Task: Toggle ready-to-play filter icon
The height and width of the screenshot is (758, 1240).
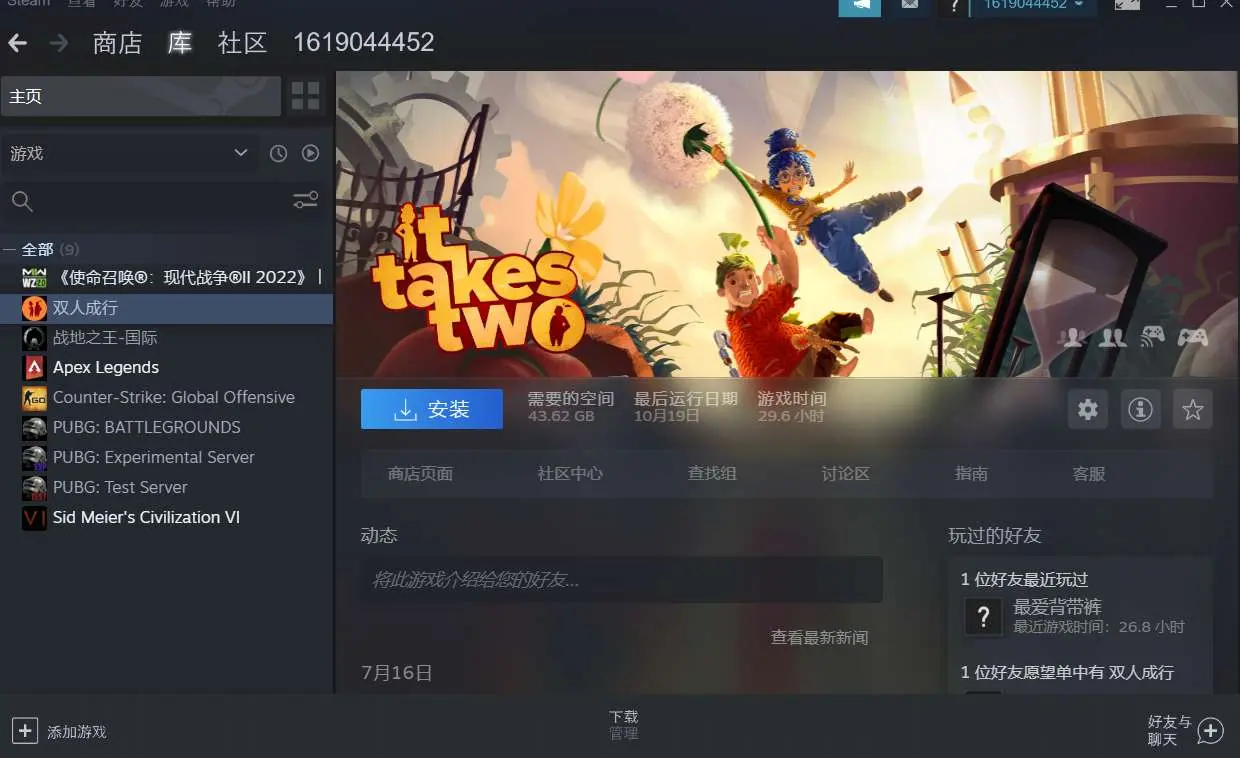Action: coord(310,153)
